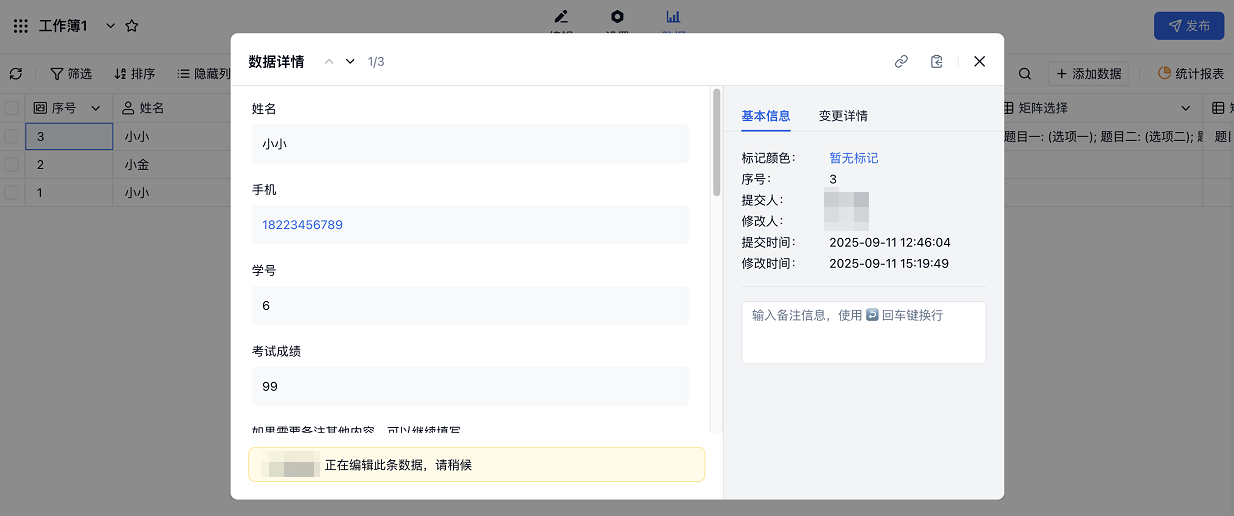
Task: Star the 工作簿1 workbook
Action: tap(132, 26)
